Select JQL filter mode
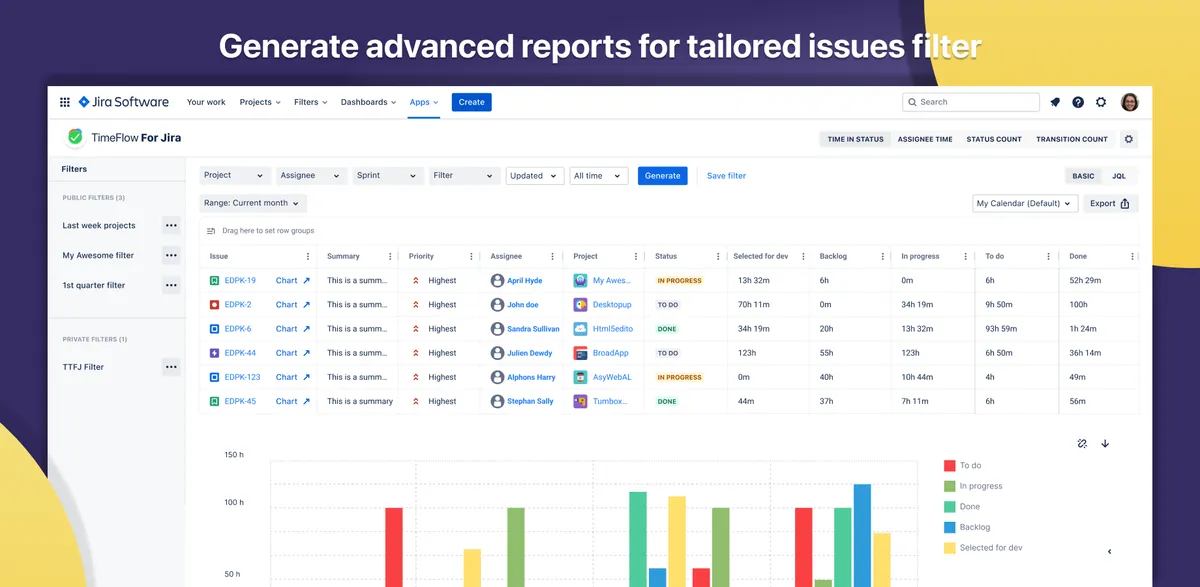Viewport: 1200px width, 587px height. tap(1119, 176)
